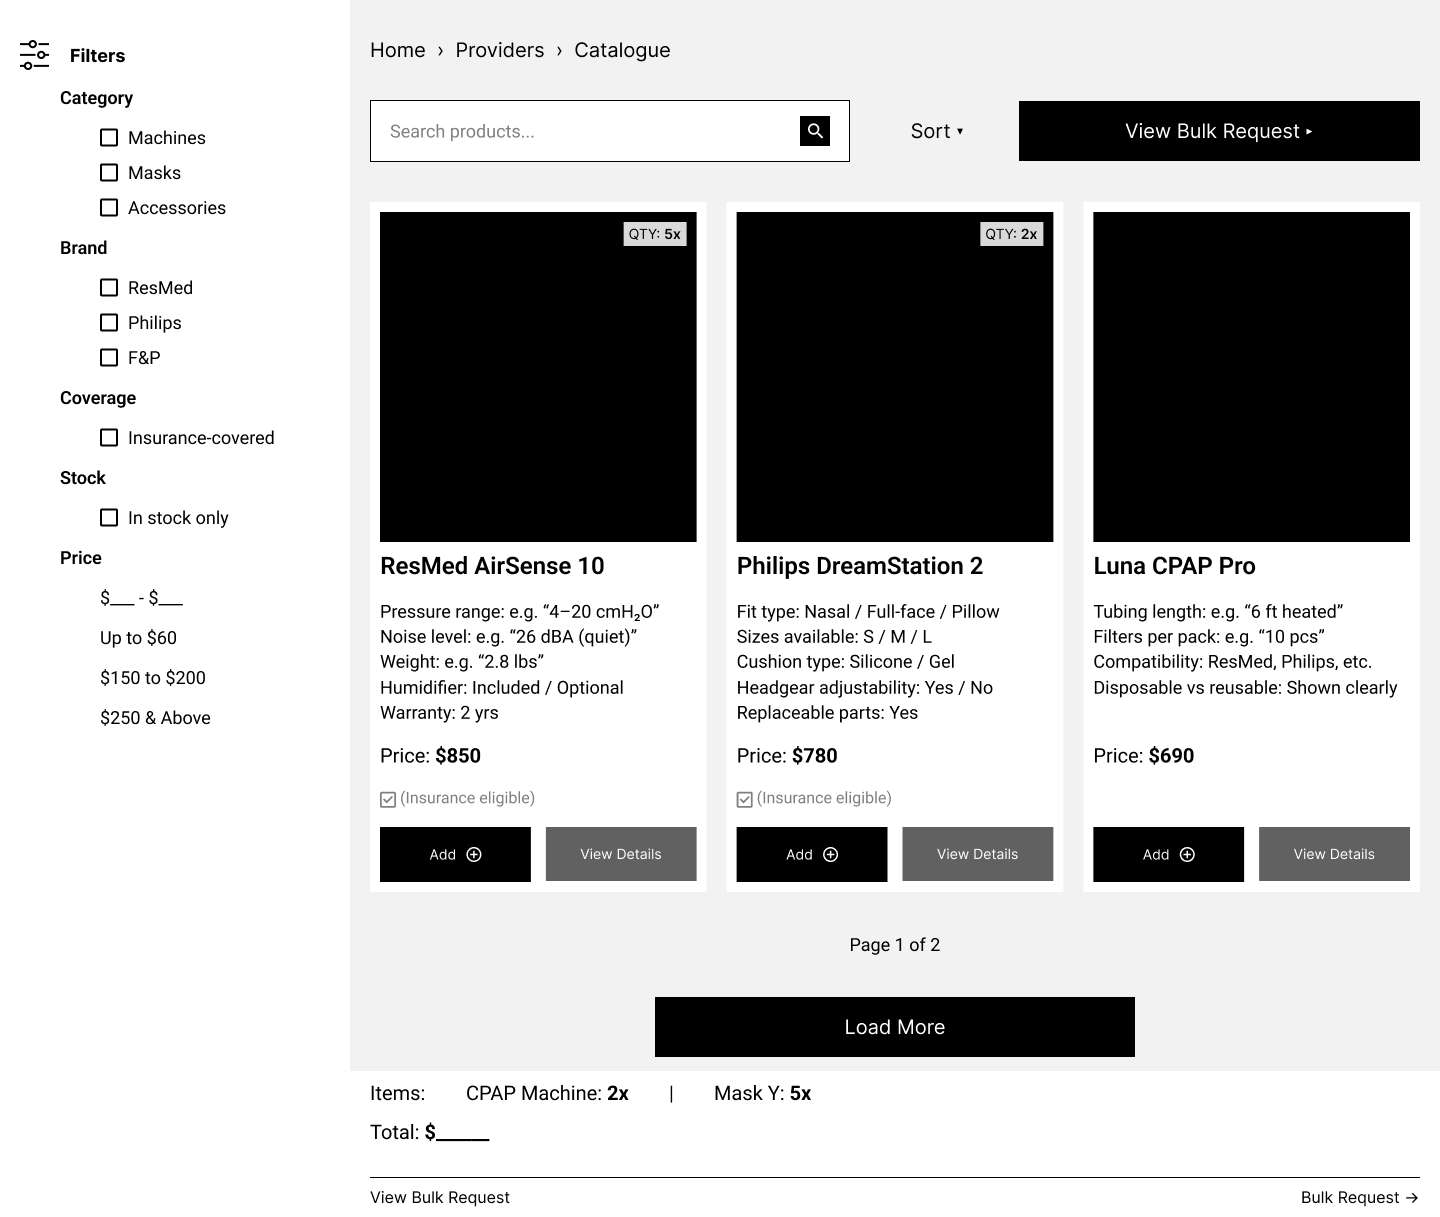The width and height of the screenshot is (1440, 1217).
Task: Click the Category filter heading
Action: point(96,98)
